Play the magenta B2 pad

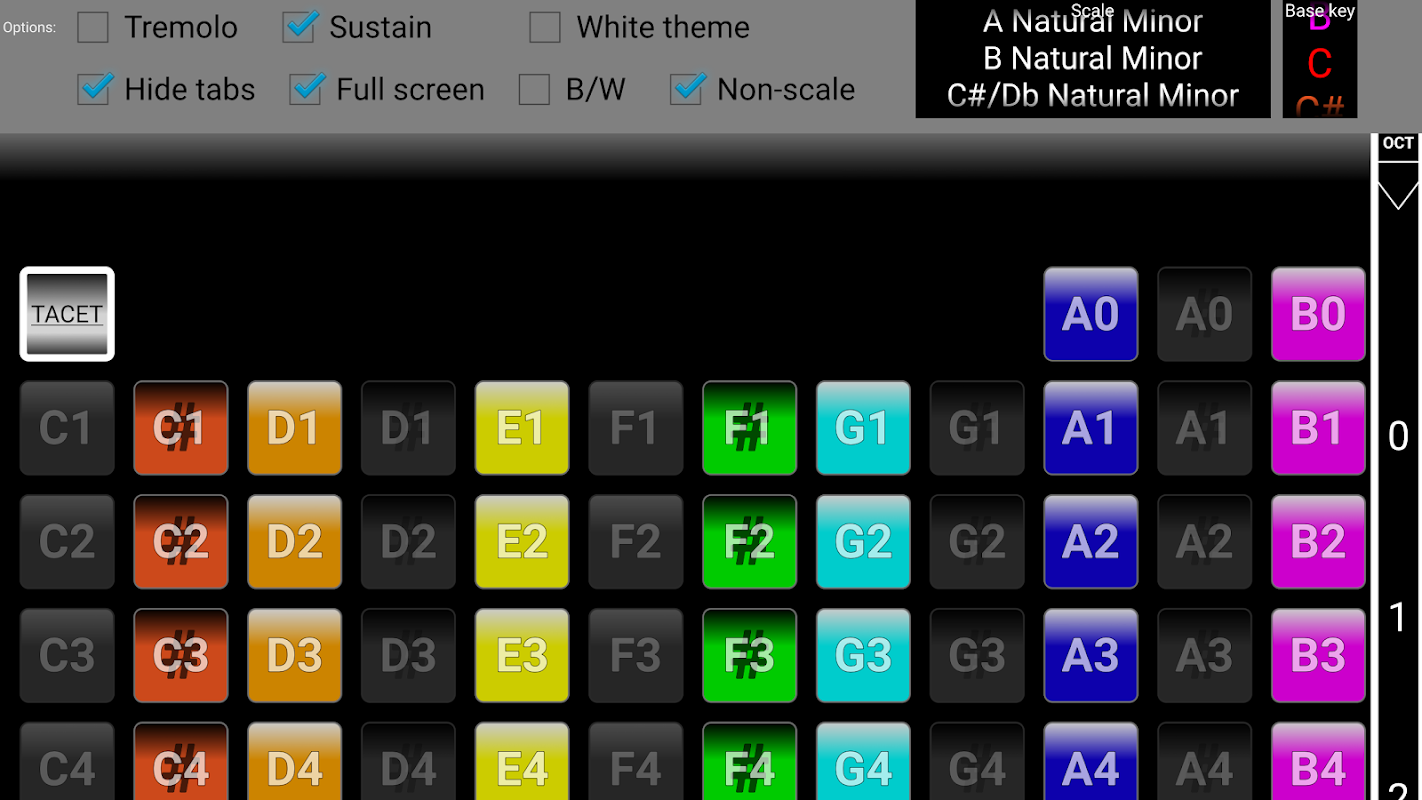(x=1318, y=542)
